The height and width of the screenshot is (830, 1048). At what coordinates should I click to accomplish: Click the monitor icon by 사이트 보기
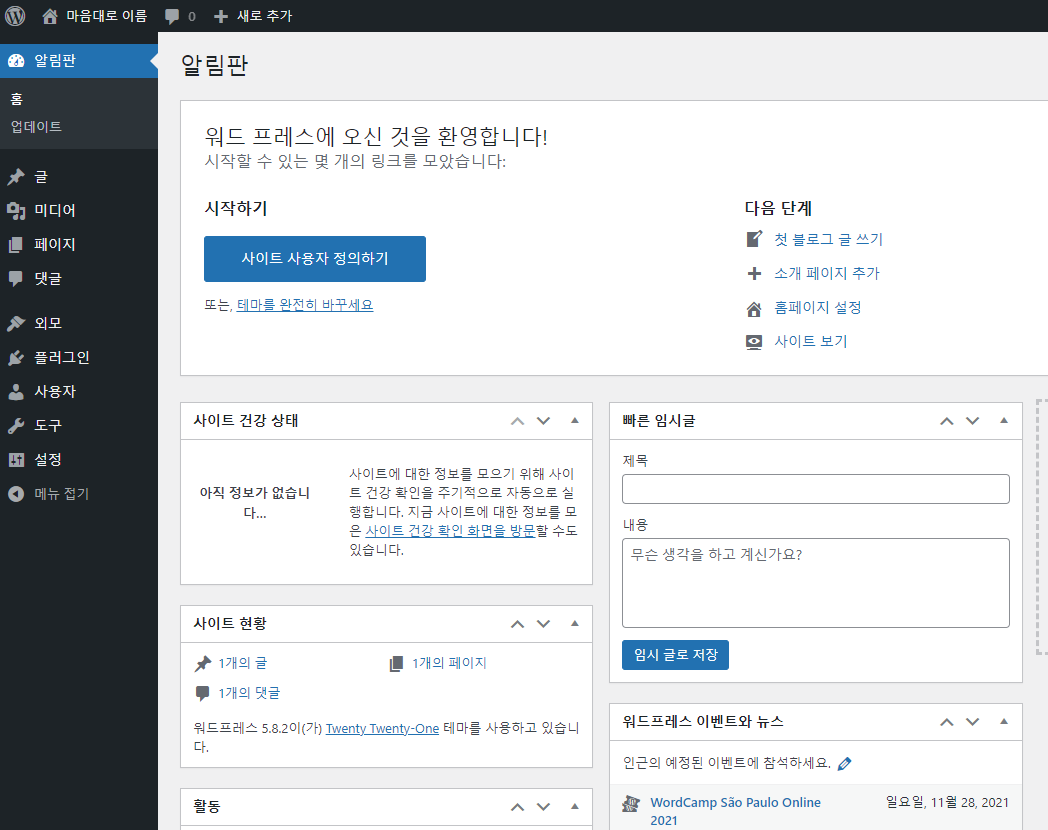click(x=754, y=342)
